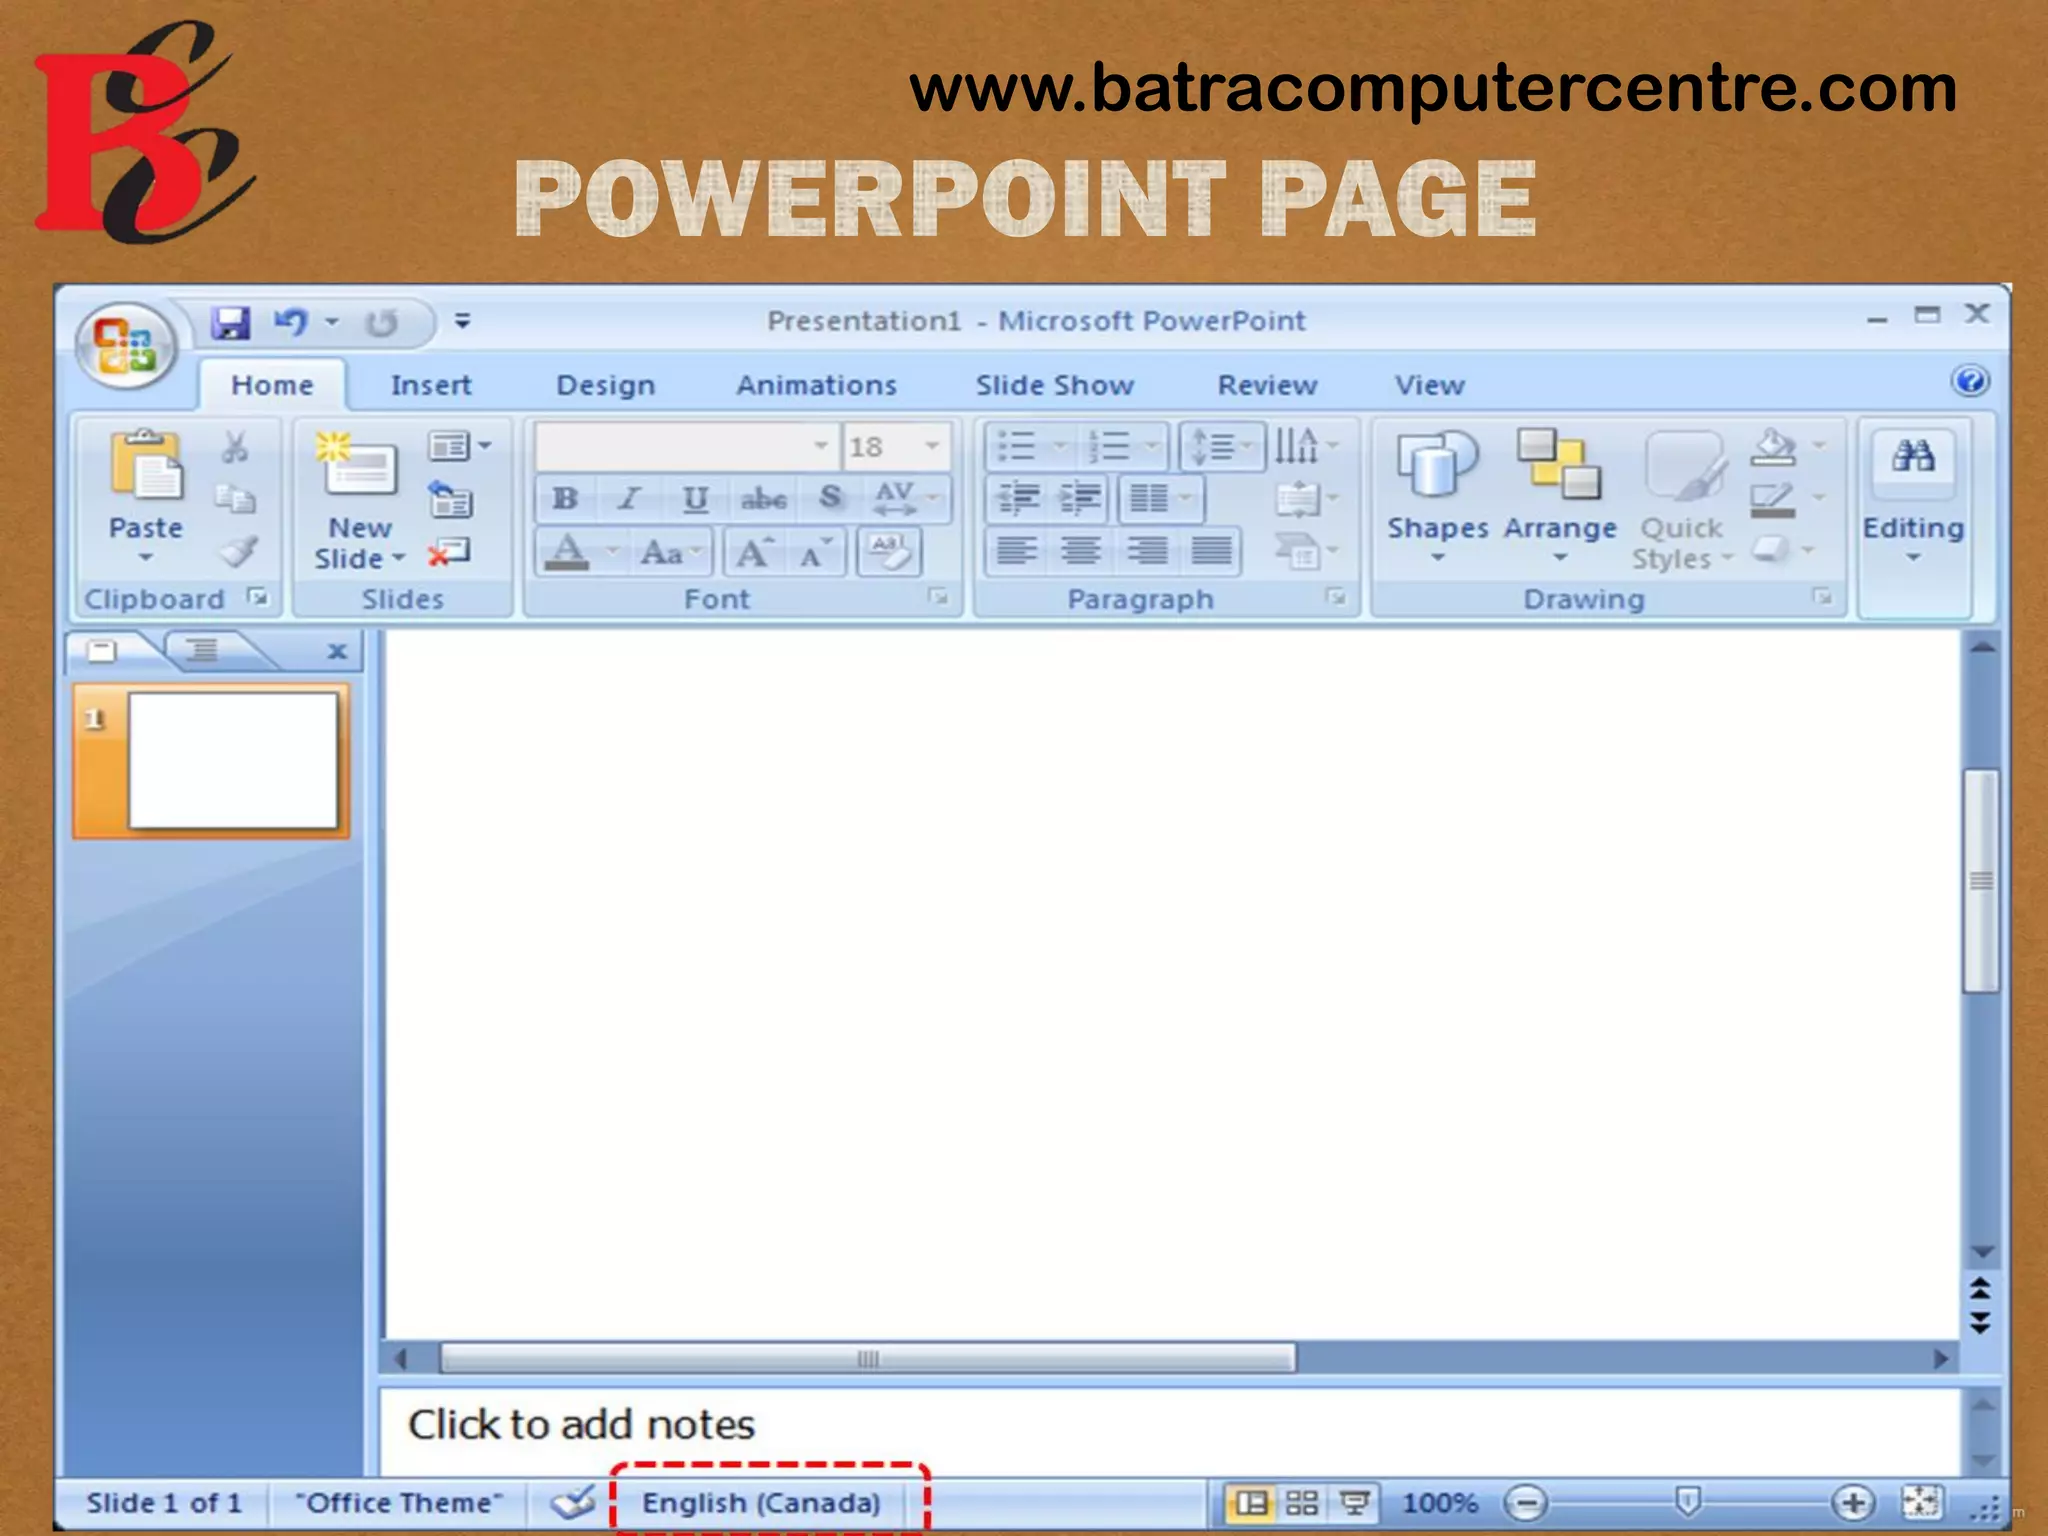The image size is (2048, 1536).
Task: Center align text
Action: coord(1081,551)
